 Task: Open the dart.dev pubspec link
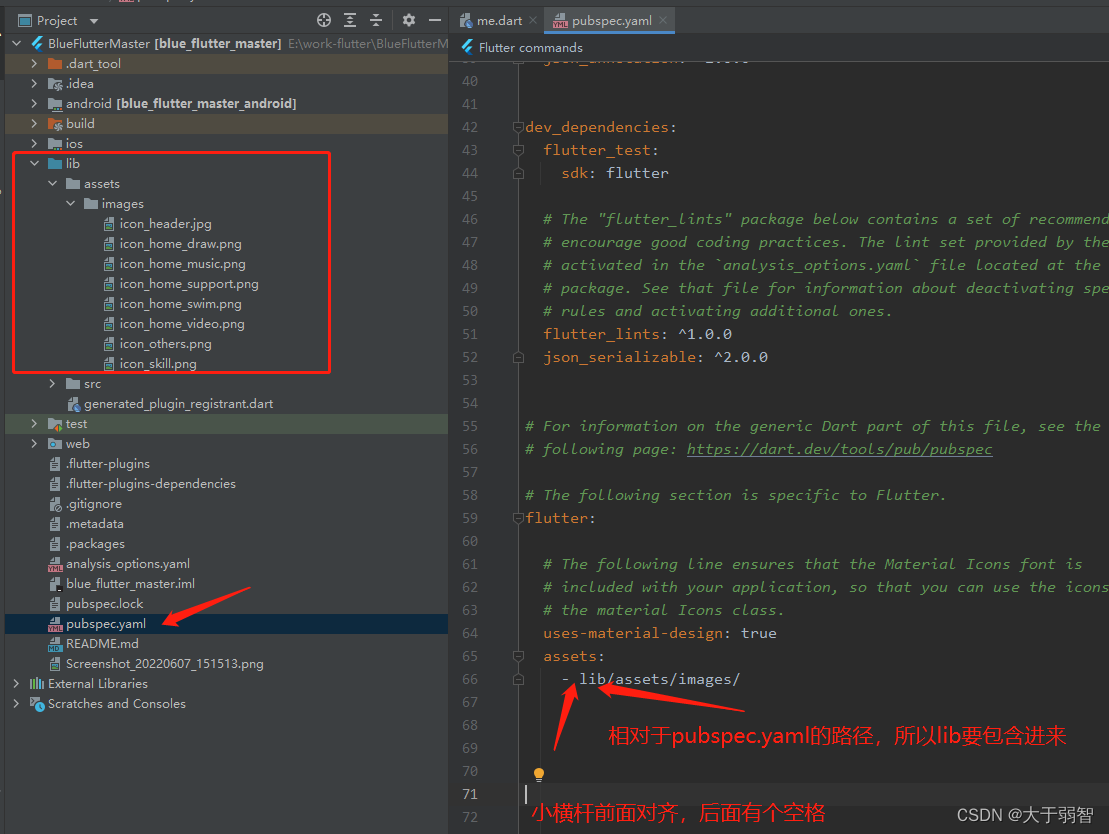coord(839,449)
